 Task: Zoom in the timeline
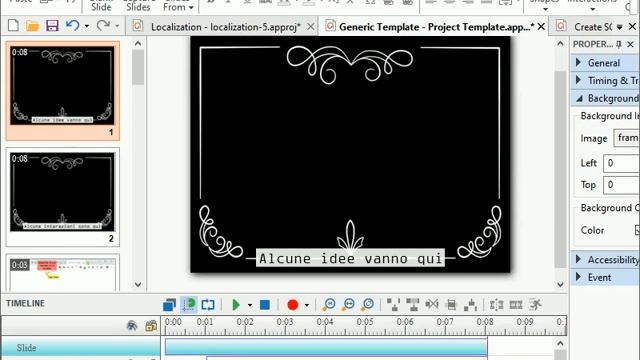[x=368, y=304]
